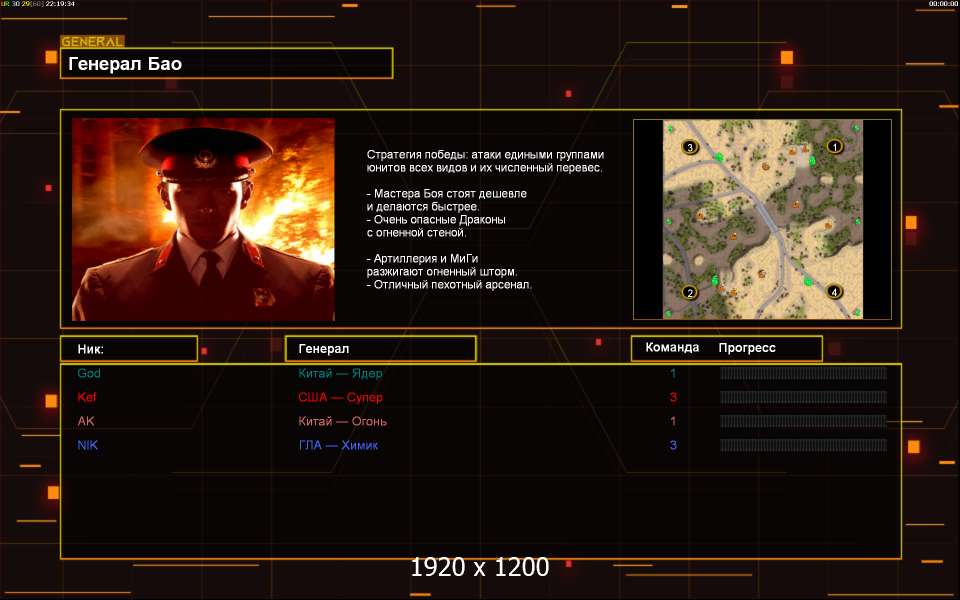Click the Команда column header
This screenshot has width=960, height=600.
click(672, 348)
